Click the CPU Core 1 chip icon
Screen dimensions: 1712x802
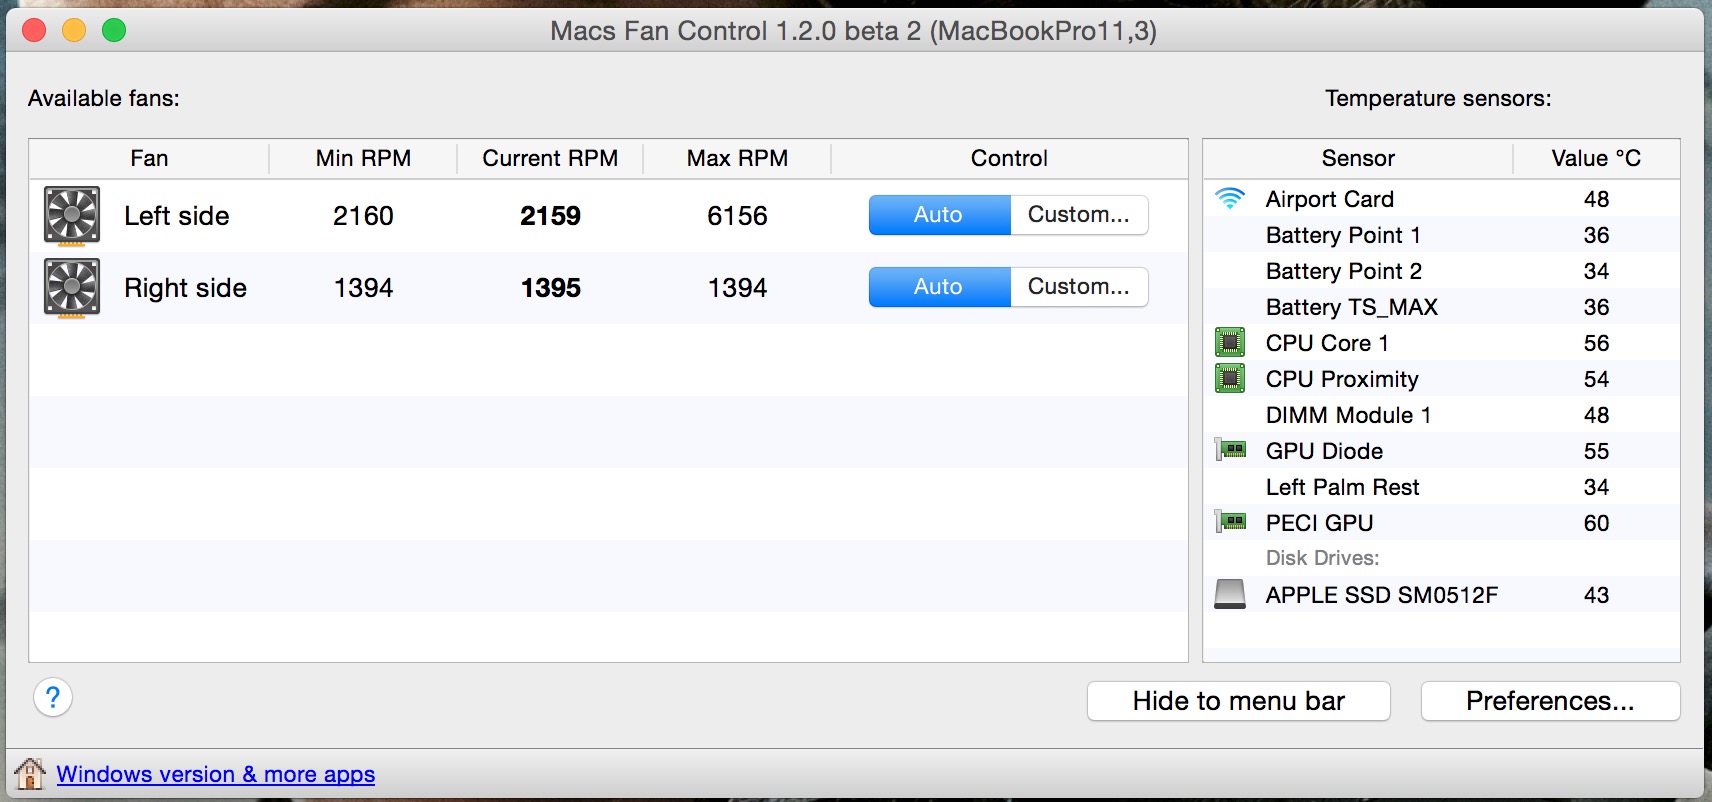click(1230, 342)
